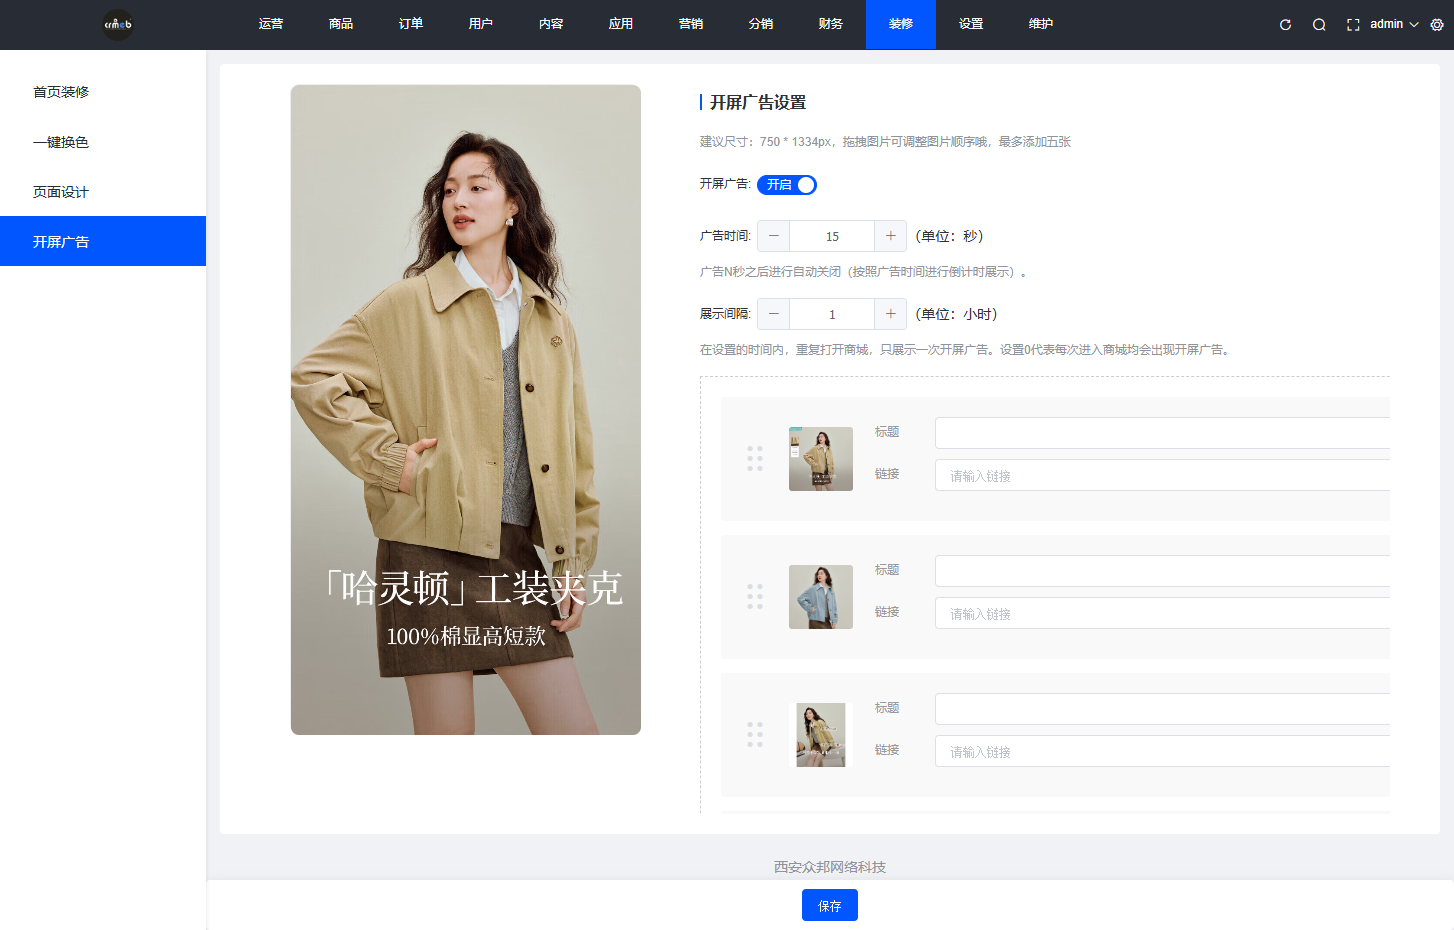This screenshot has height=930, width=1454.
Task: Click the 西安众邦网络科技 footer link
Action: click(x=829, y=867)
